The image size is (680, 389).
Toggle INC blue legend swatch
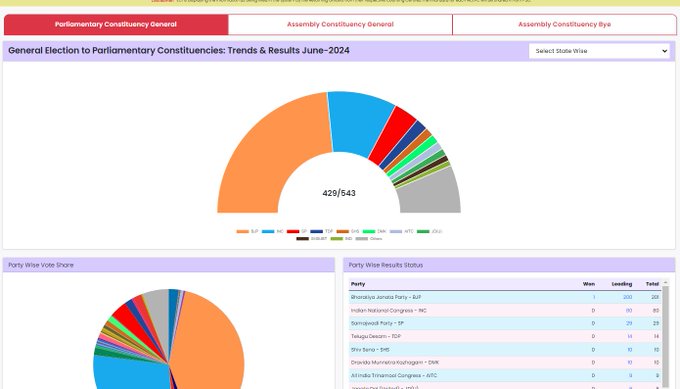tap(268, 232)
